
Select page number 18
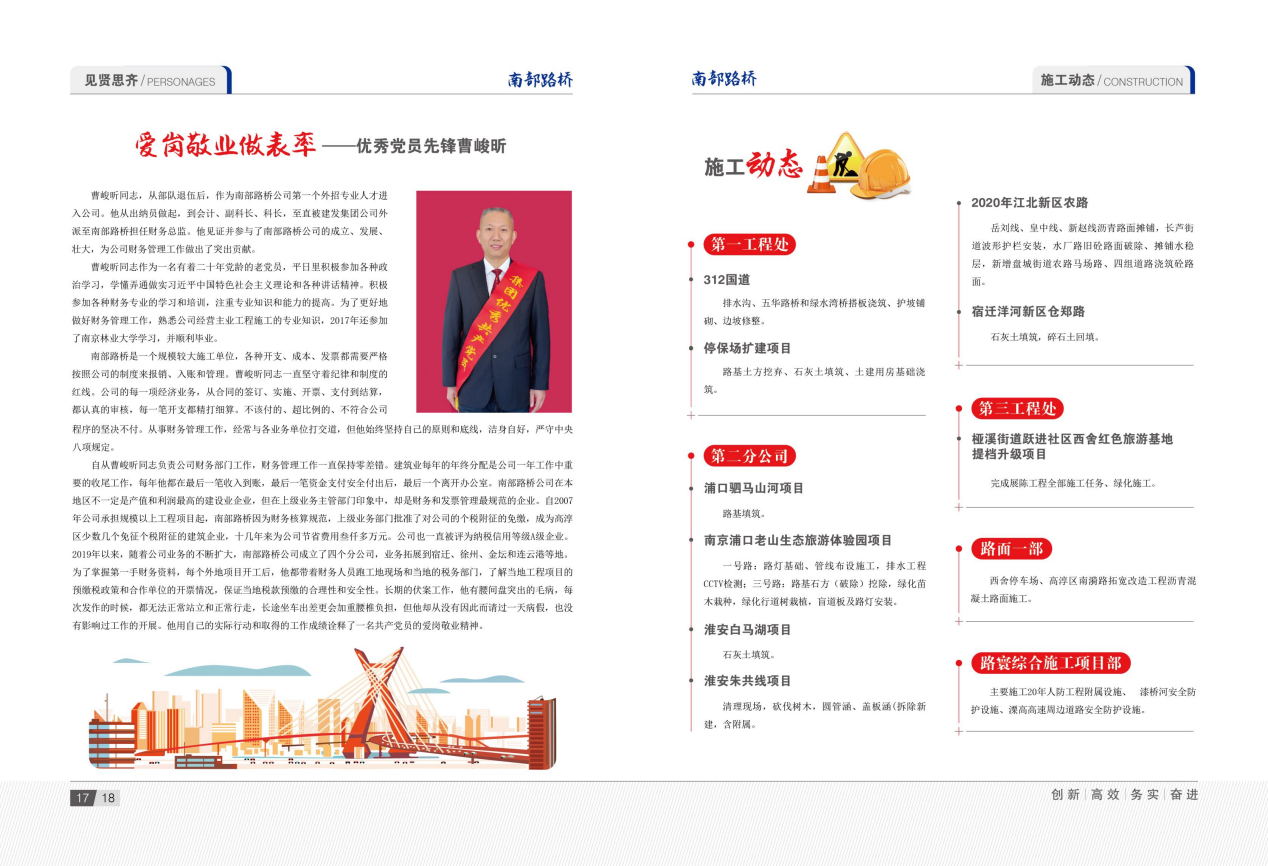coord(107,797)
